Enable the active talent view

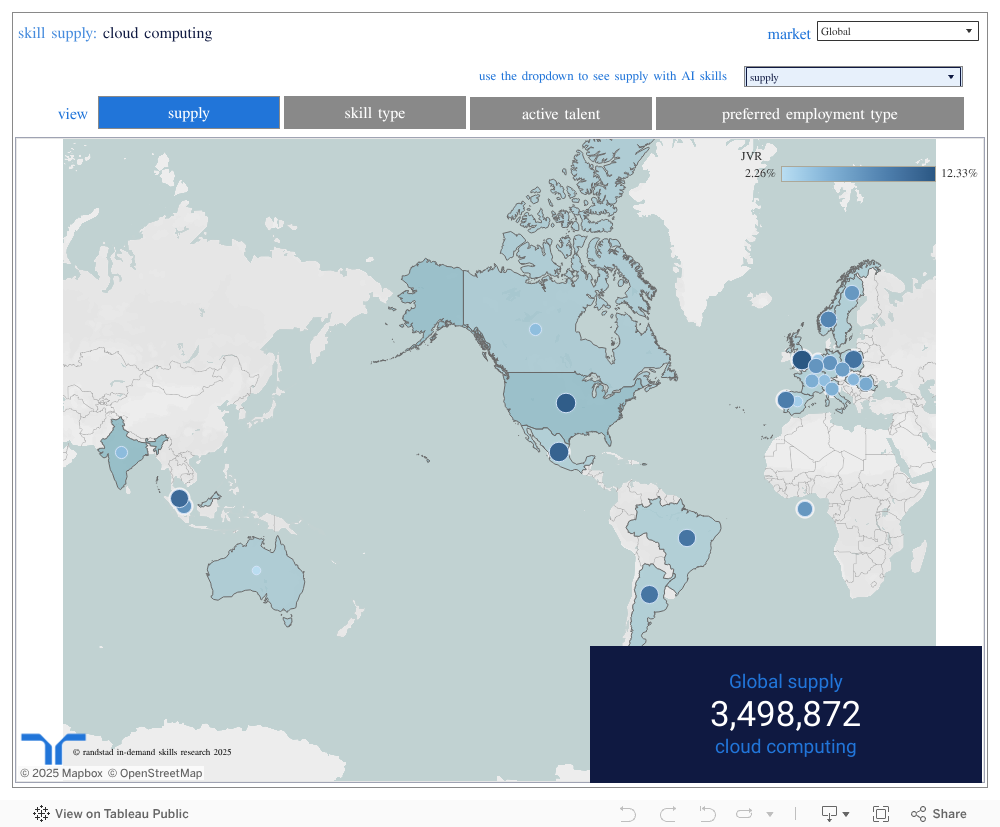[560, 113]
